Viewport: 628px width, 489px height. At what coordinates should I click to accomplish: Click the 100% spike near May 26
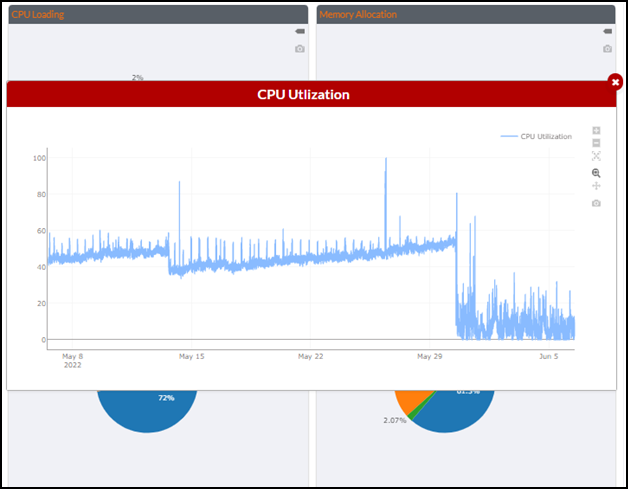point(386,159)
